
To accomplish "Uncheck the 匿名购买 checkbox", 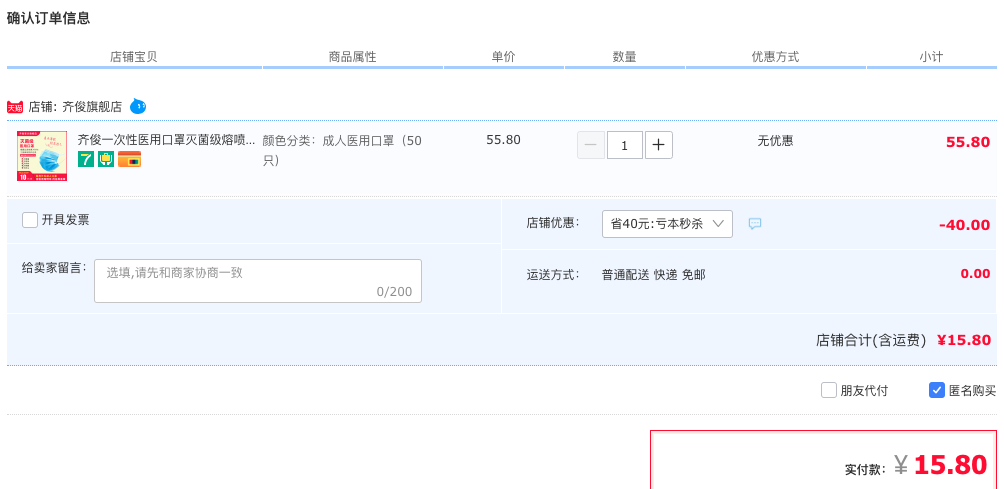I will coord(937,390).
